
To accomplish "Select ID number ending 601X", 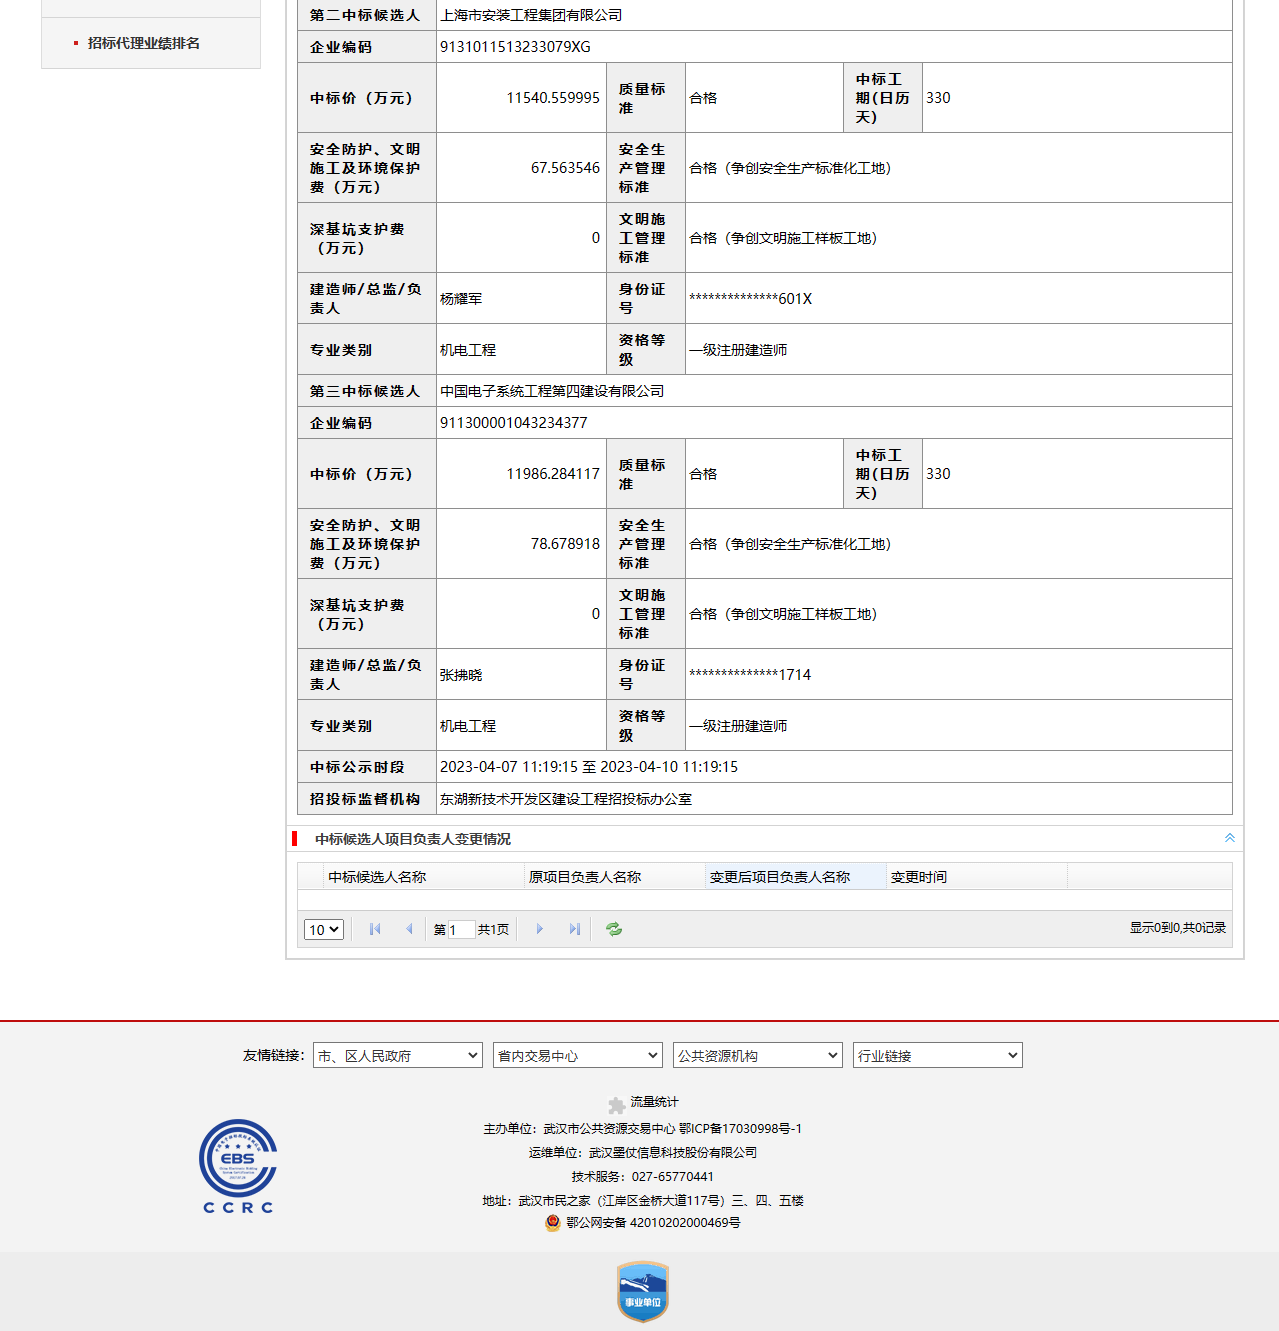I will [750, 298].
